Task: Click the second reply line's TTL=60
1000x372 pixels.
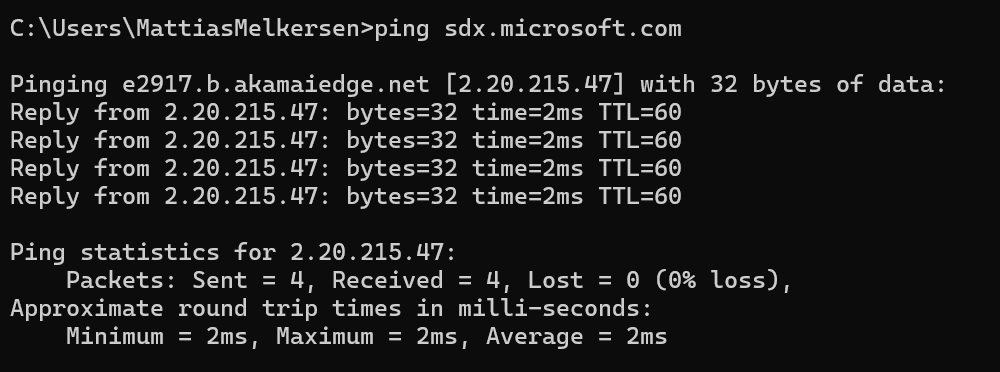Action: pyautogui.click(x=640, y=140)
